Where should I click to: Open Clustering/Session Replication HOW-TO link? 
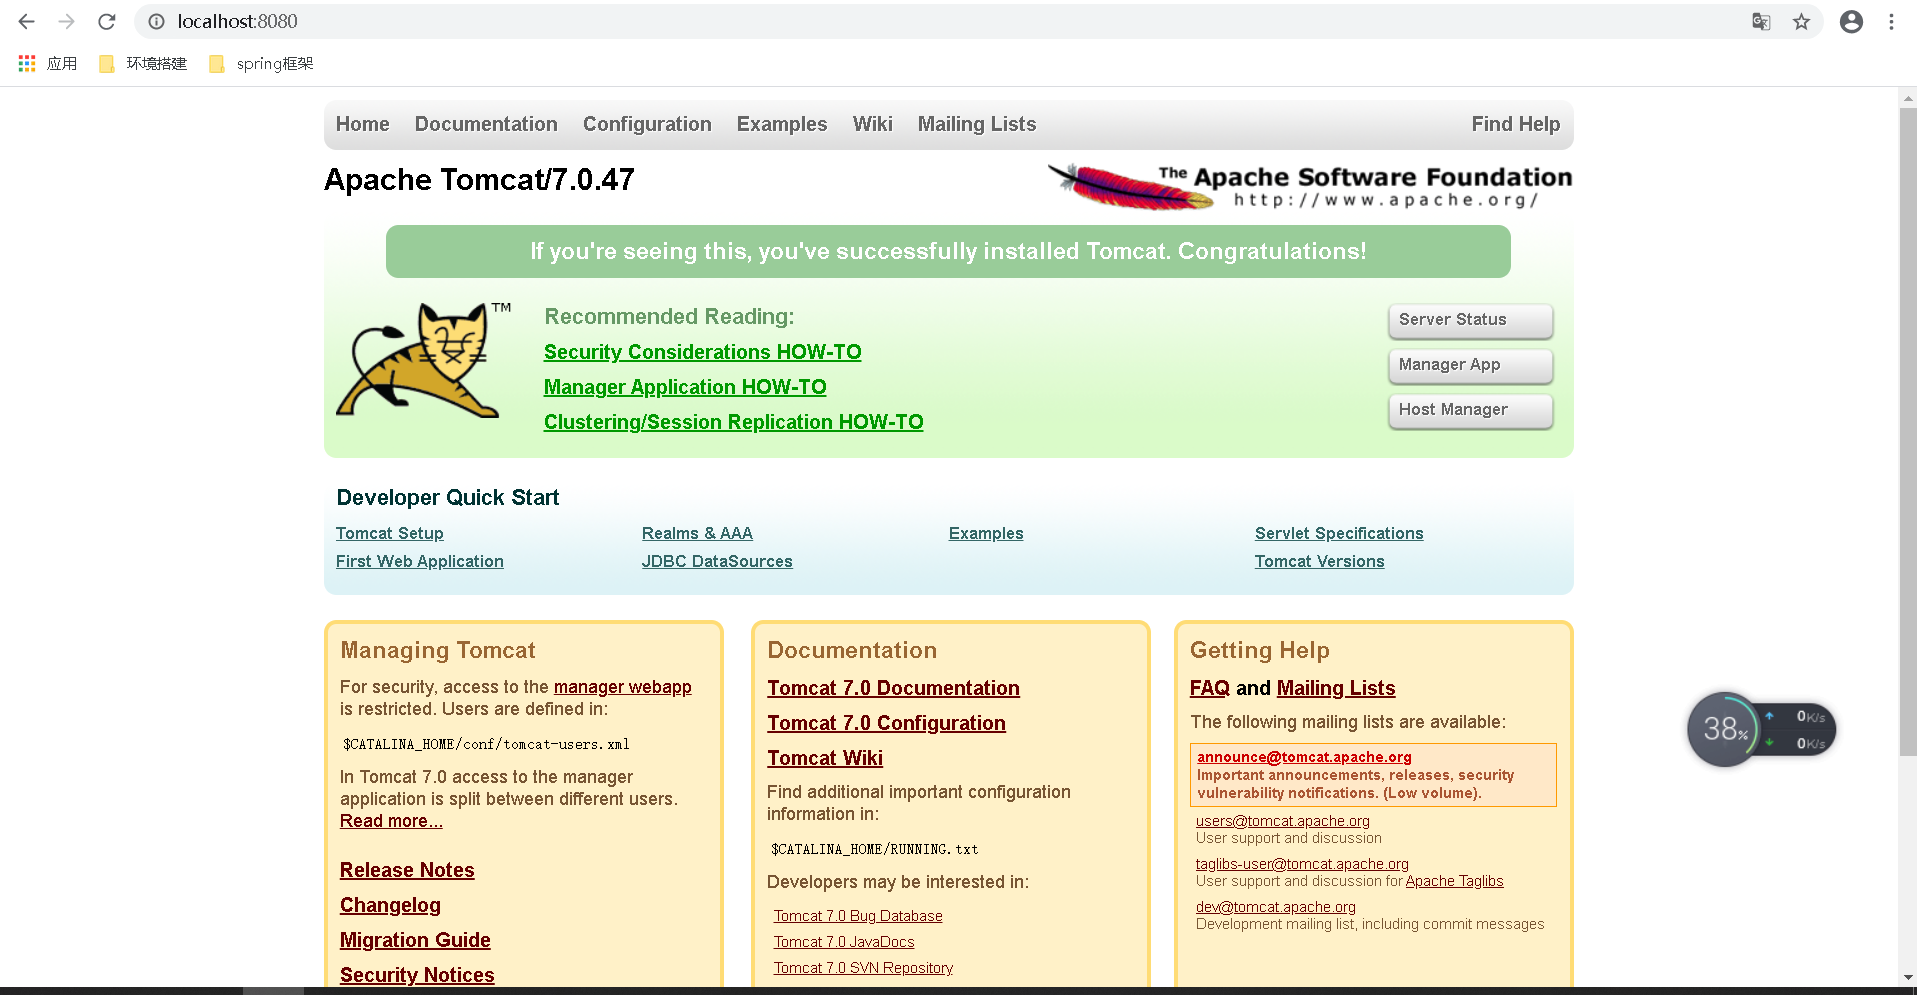pyautogui.click(x=733, y=422)
